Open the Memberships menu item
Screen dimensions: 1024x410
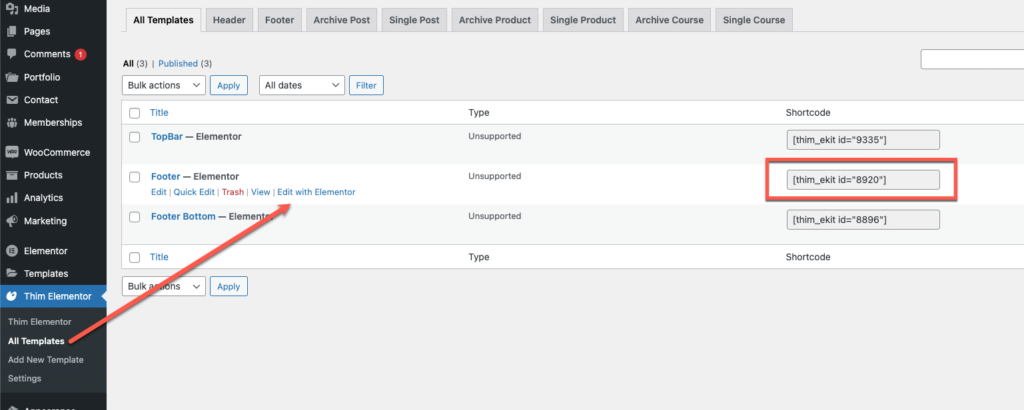coord(53,123)
